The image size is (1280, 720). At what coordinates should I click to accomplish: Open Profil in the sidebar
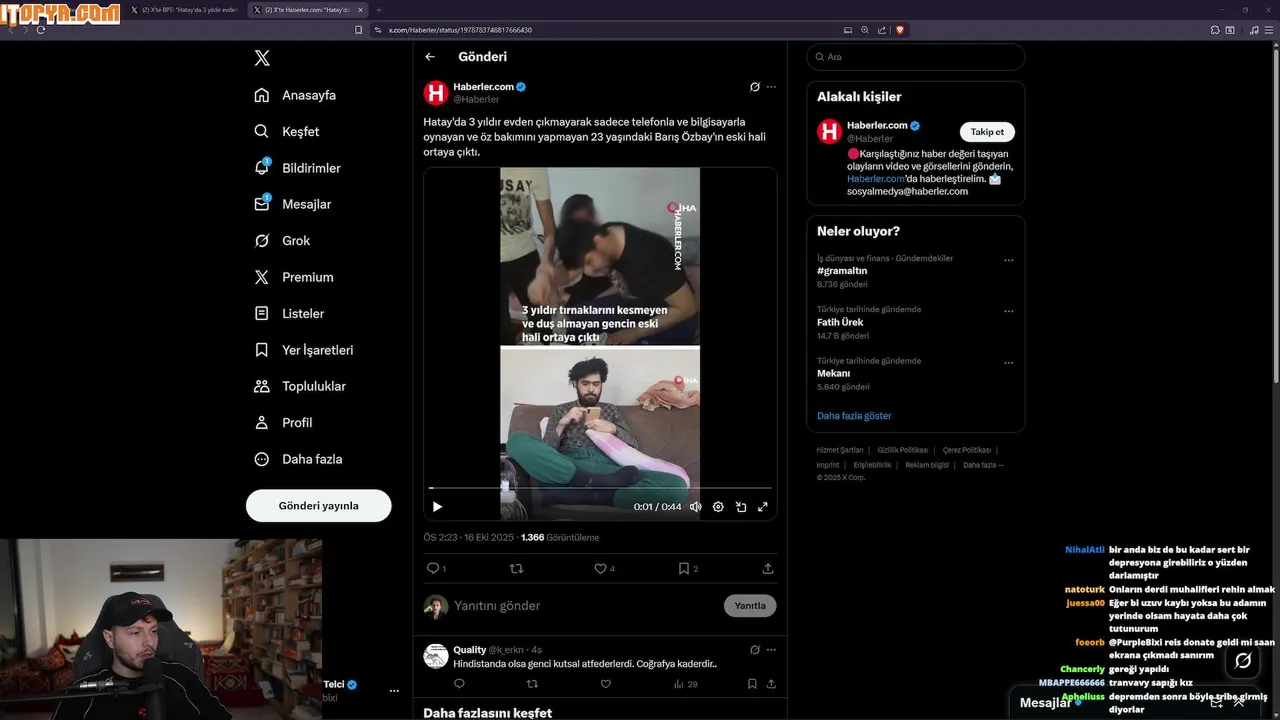pos(283,422)
